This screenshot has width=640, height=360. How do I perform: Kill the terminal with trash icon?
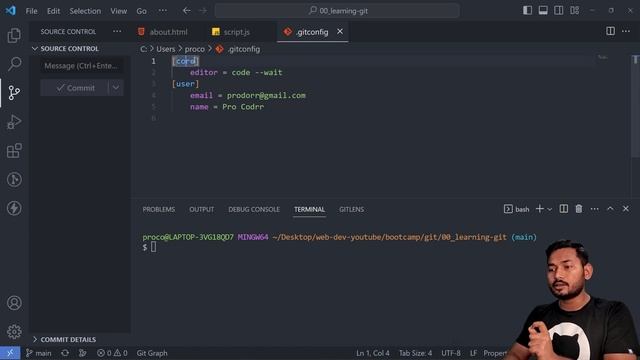click(x=579, y=209)
